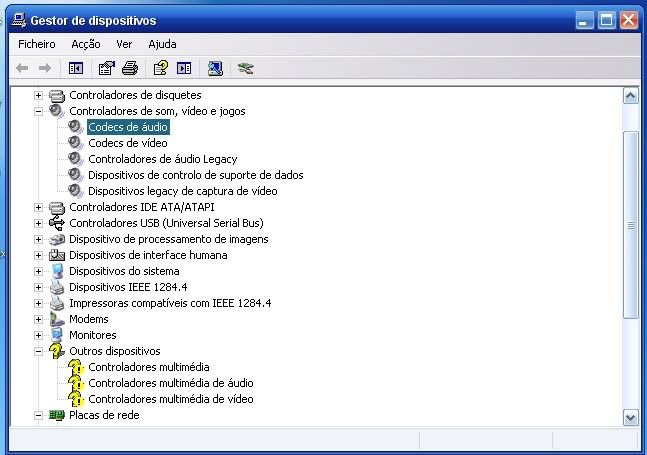Screen dimensions: 647x455
Task: Click the vertical scrollbar thumb
Action: coord(630,225)
